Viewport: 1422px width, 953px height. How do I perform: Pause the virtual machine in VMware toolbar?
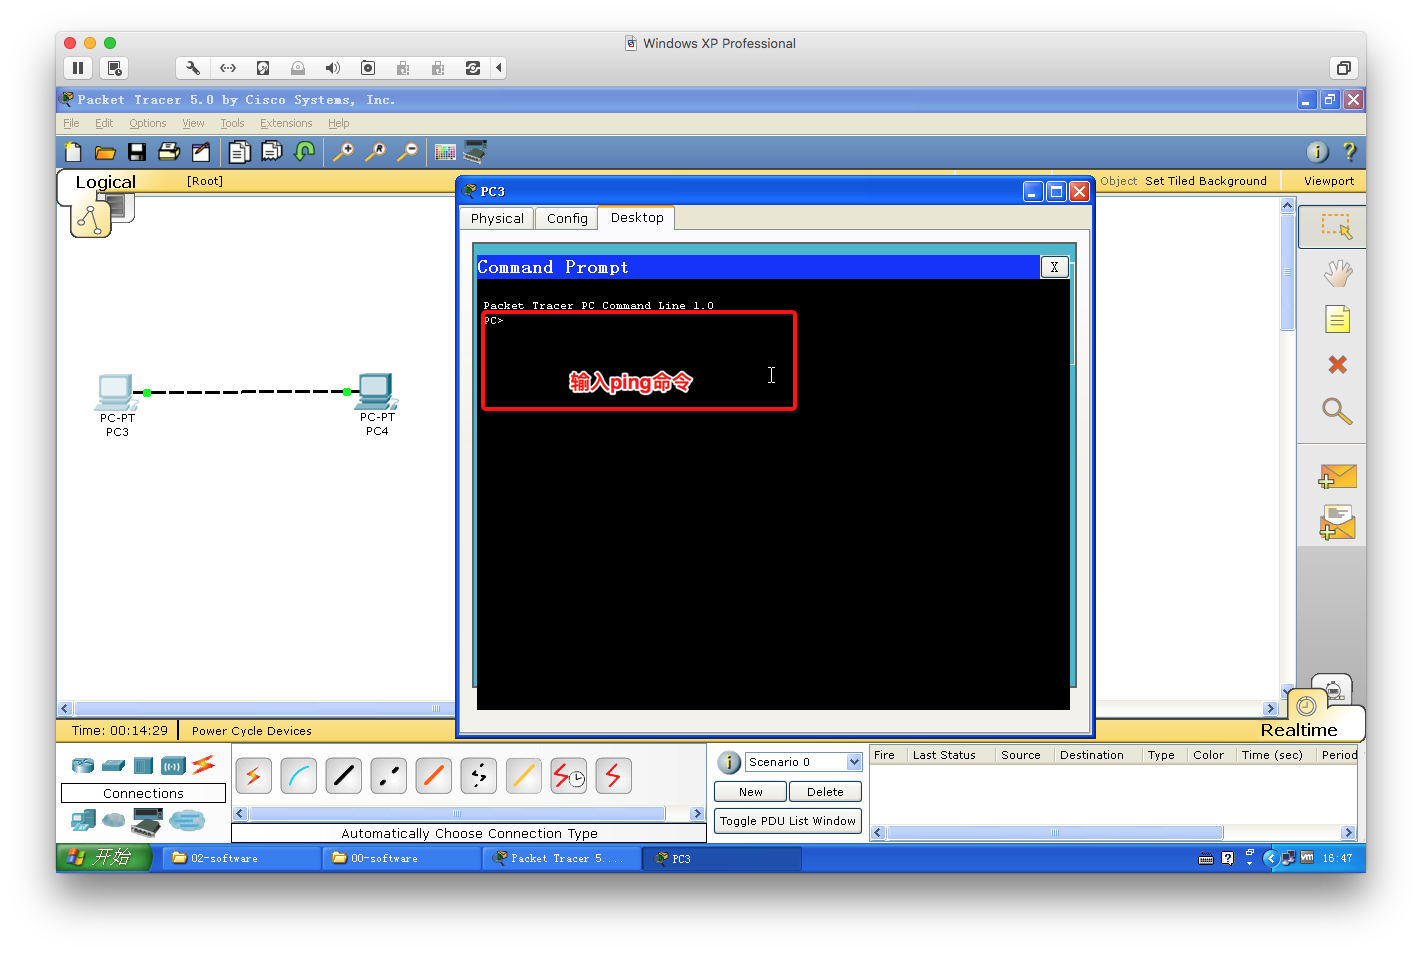point(78,68)
